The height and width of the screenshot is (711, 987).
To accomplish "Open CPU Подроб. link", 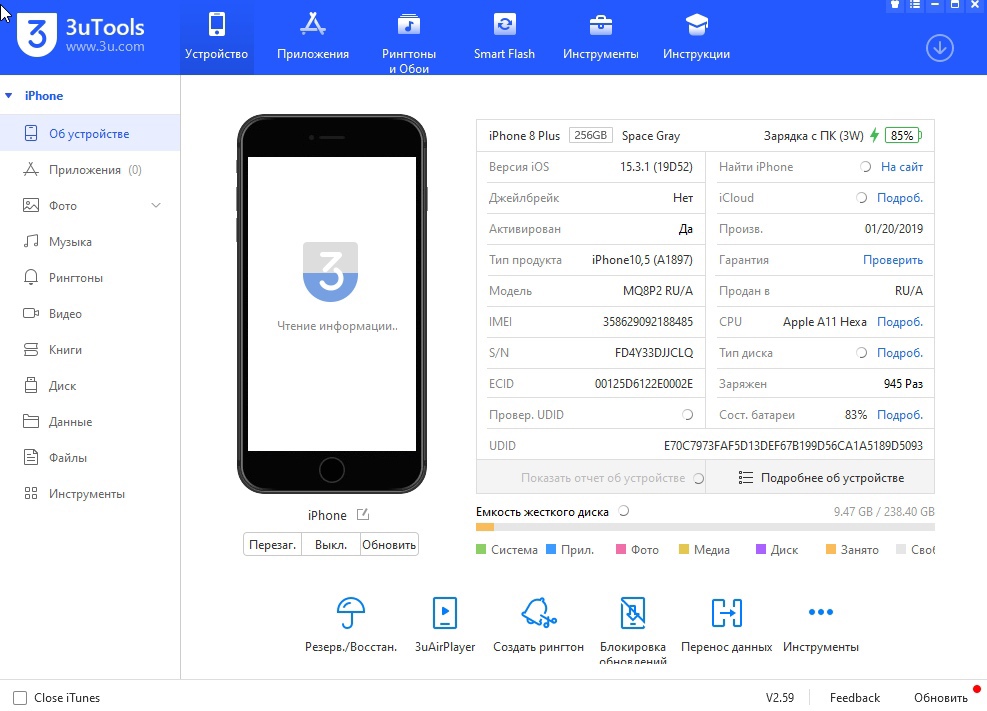I will point(900,322).
